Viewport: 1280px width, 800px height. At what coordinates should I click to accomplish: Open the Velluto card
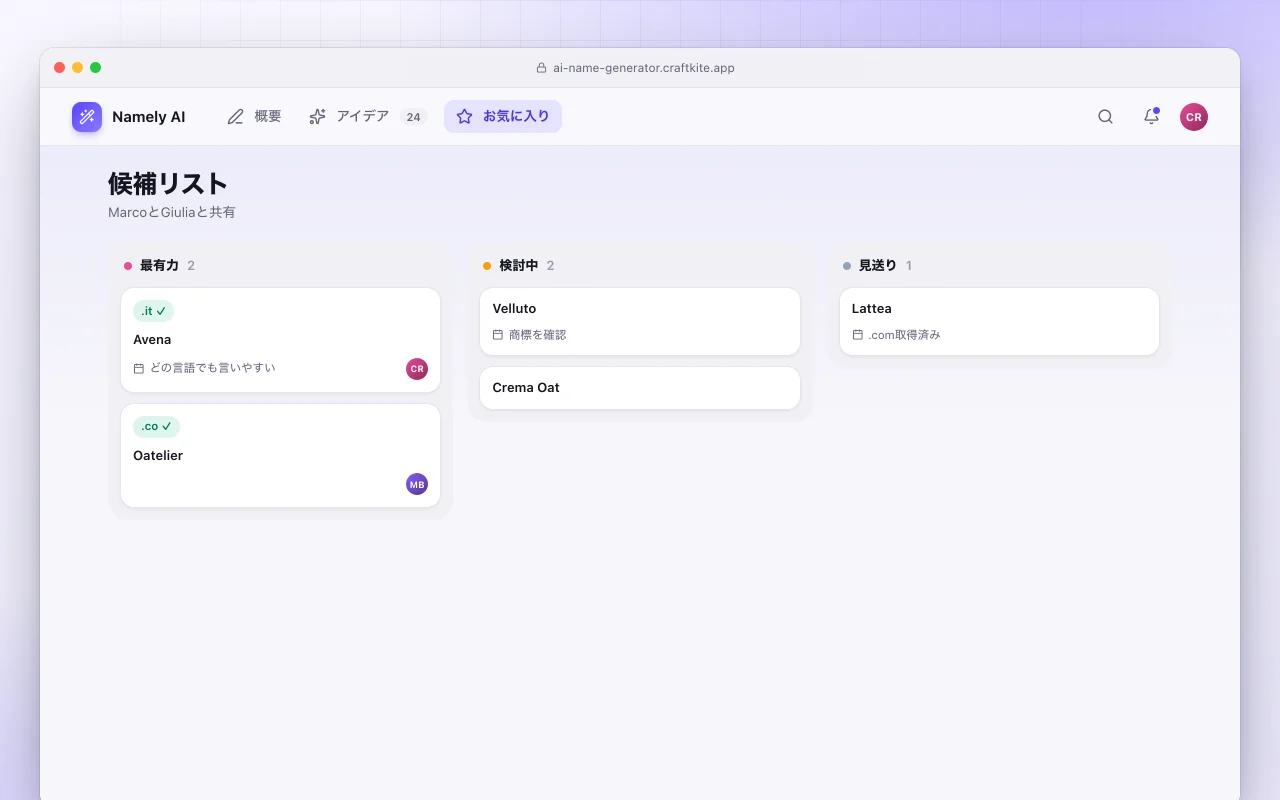click(x=640, y=321)
